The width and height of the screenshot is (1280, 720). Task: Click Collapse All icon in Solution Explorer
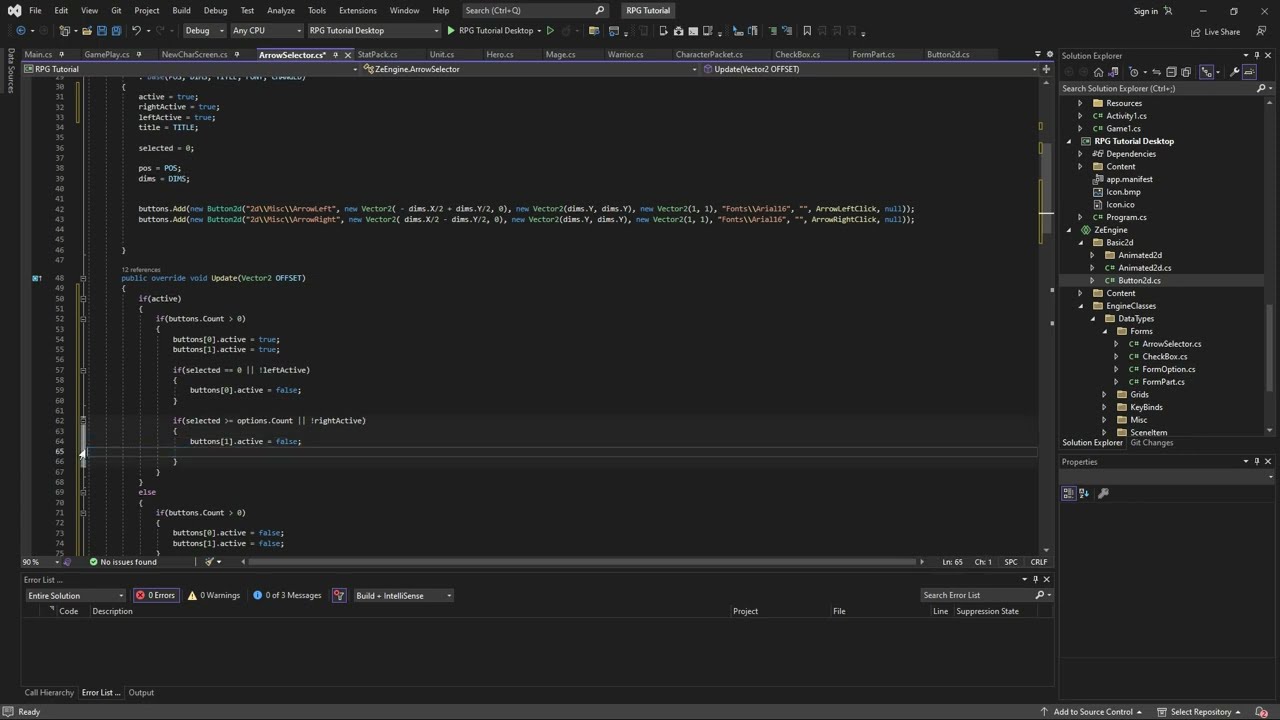pos(1172,72)
